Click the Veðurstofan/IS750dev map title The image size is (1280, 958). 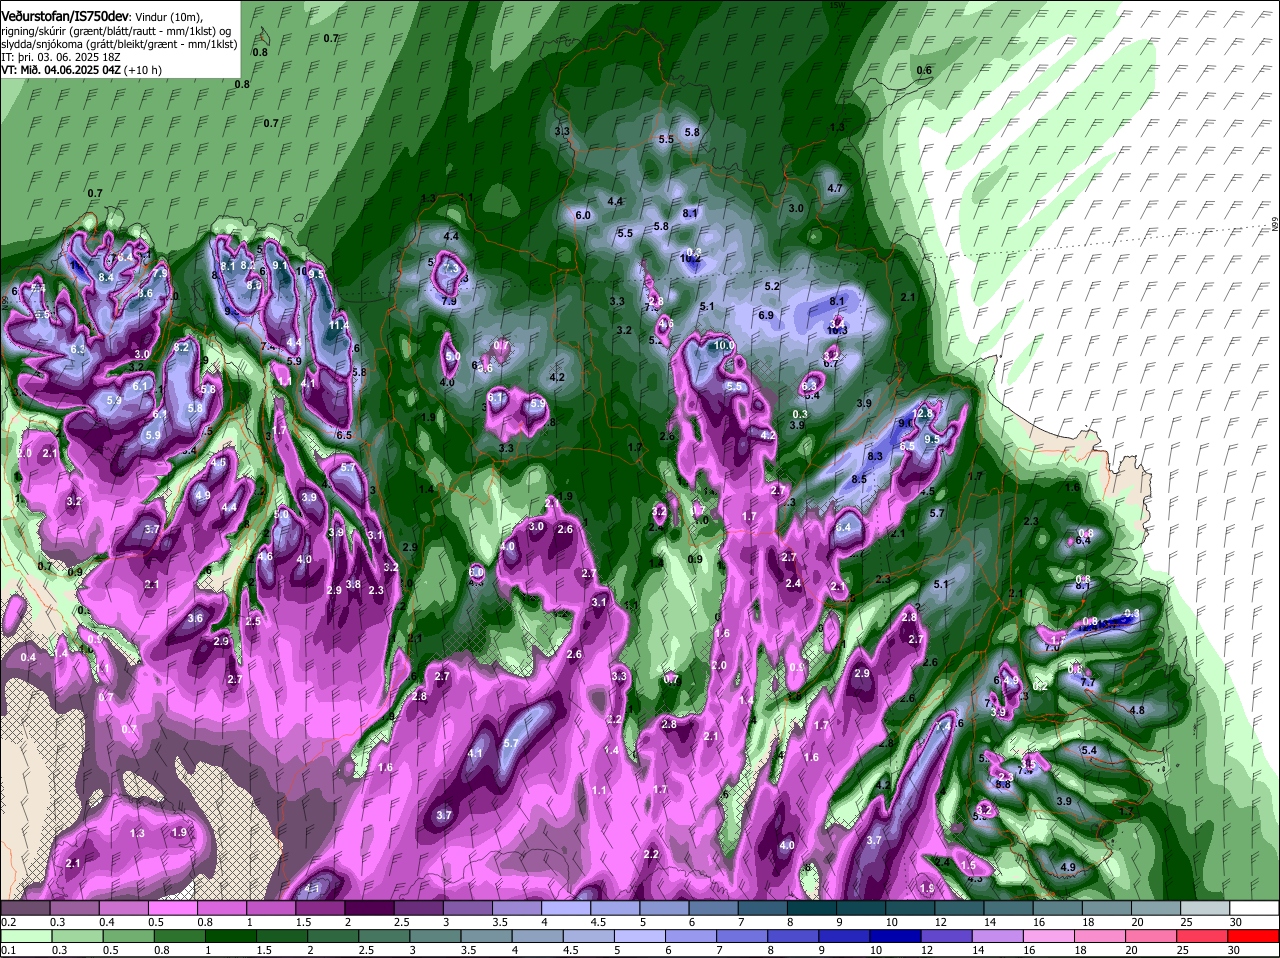(x=65, y=16)
